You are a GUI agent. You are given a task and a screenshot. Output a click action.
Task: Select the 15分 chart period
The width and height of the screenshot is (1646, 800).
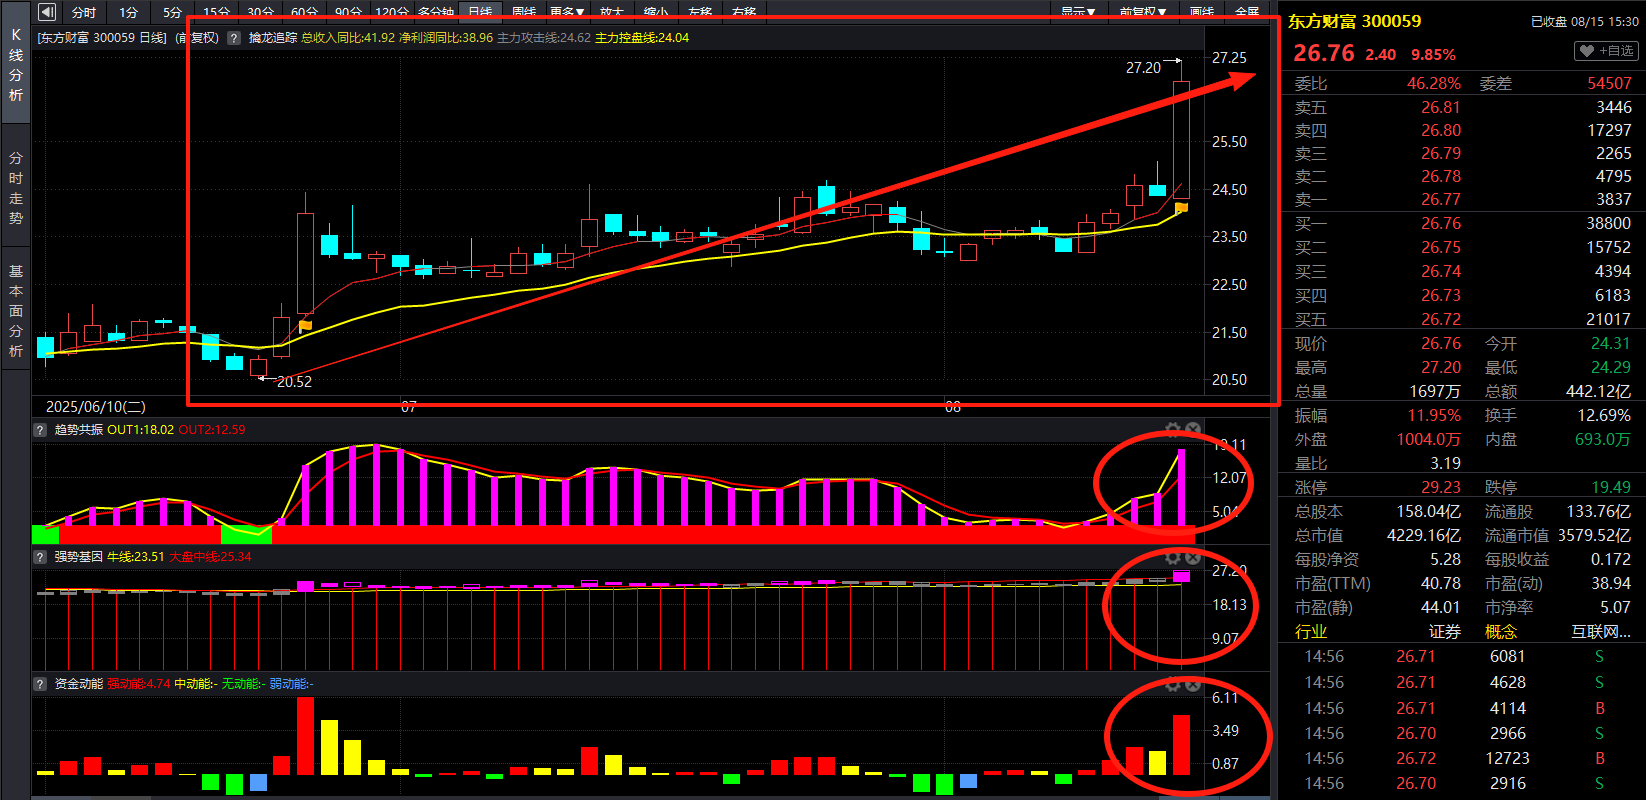pyautogui.click(x=217, y=12)
